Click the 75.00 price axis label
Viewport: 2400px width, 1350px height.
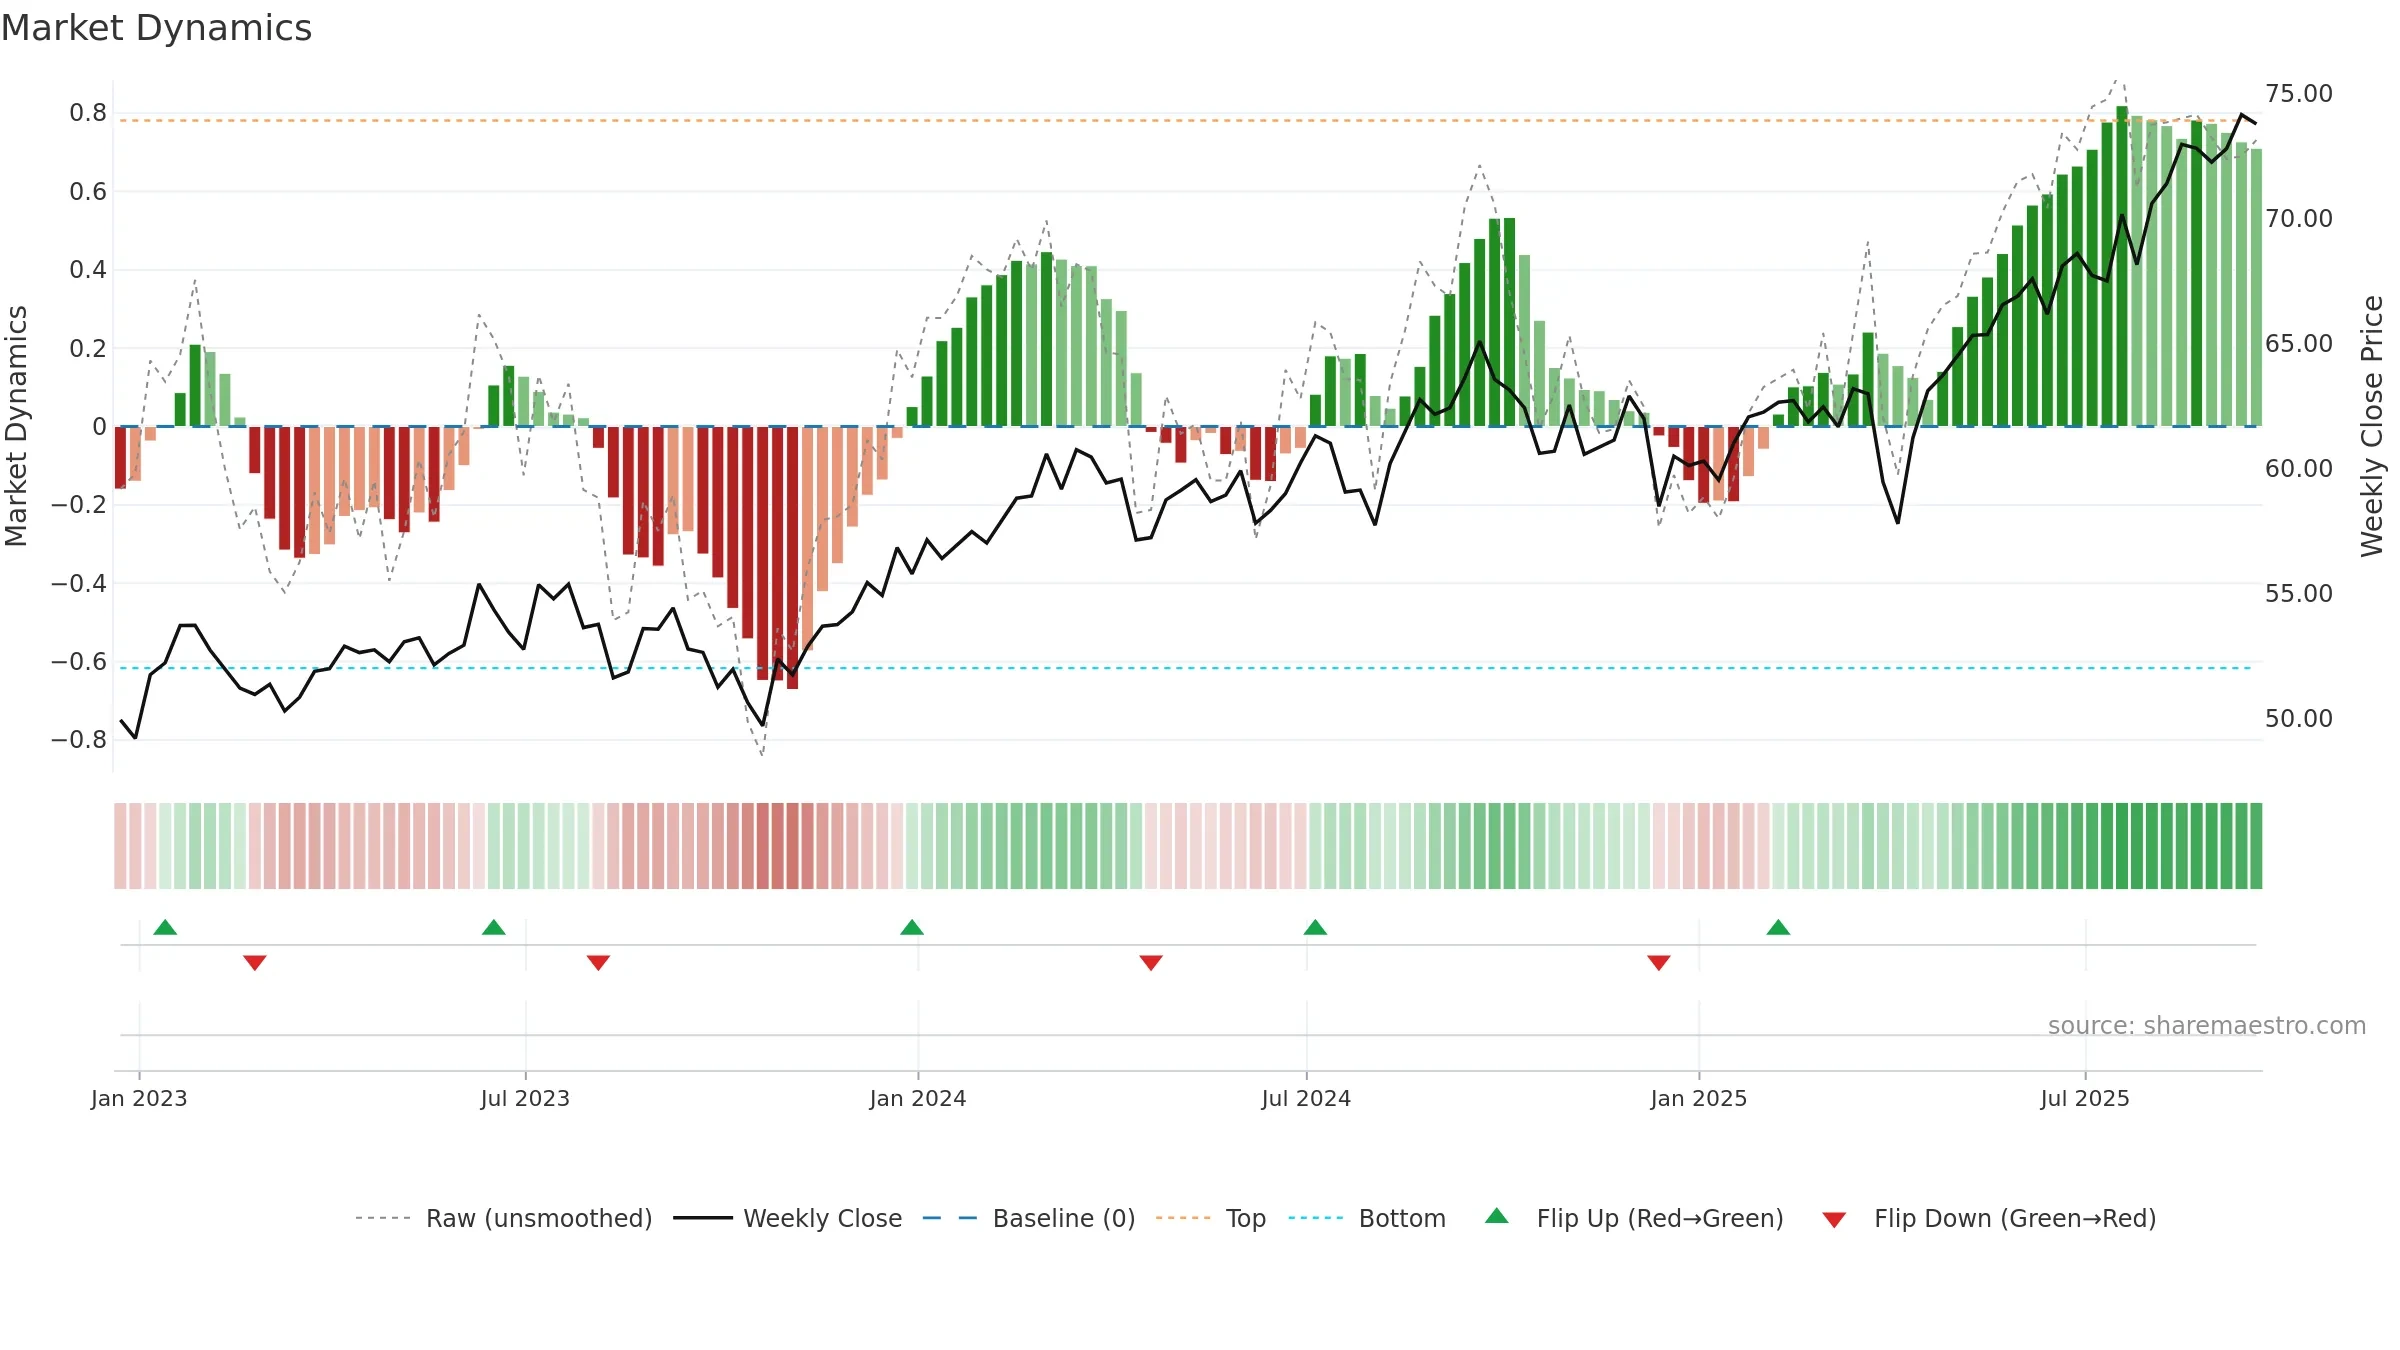pyautogui.click(x=2299, y=94)
